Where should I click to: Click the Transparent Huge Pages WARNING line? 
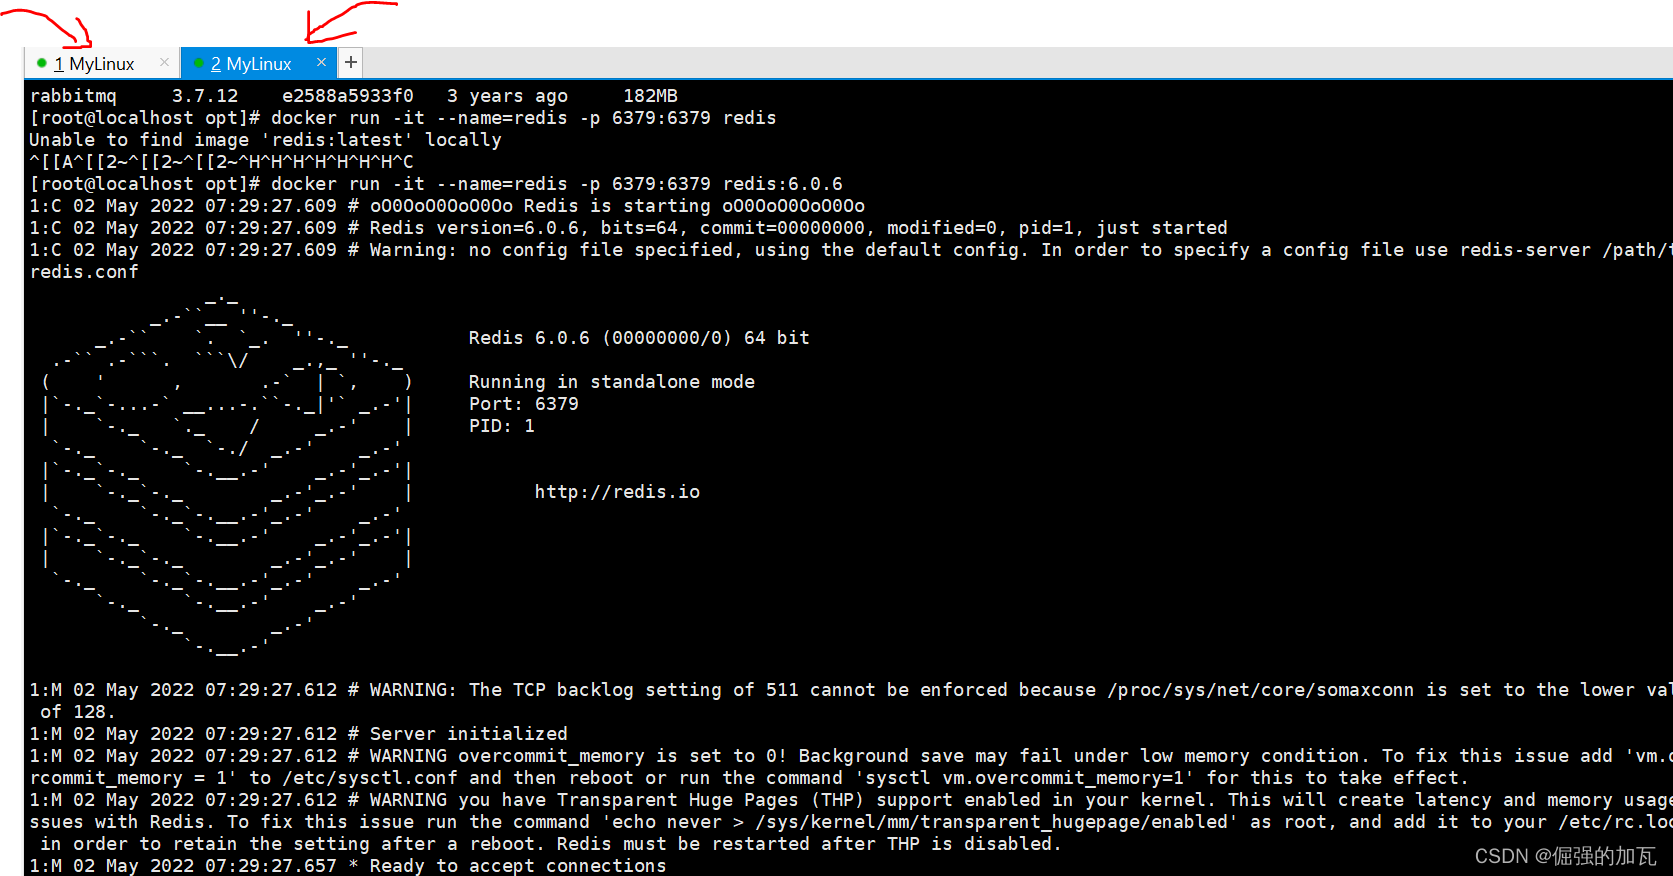[x=850, y=800]
